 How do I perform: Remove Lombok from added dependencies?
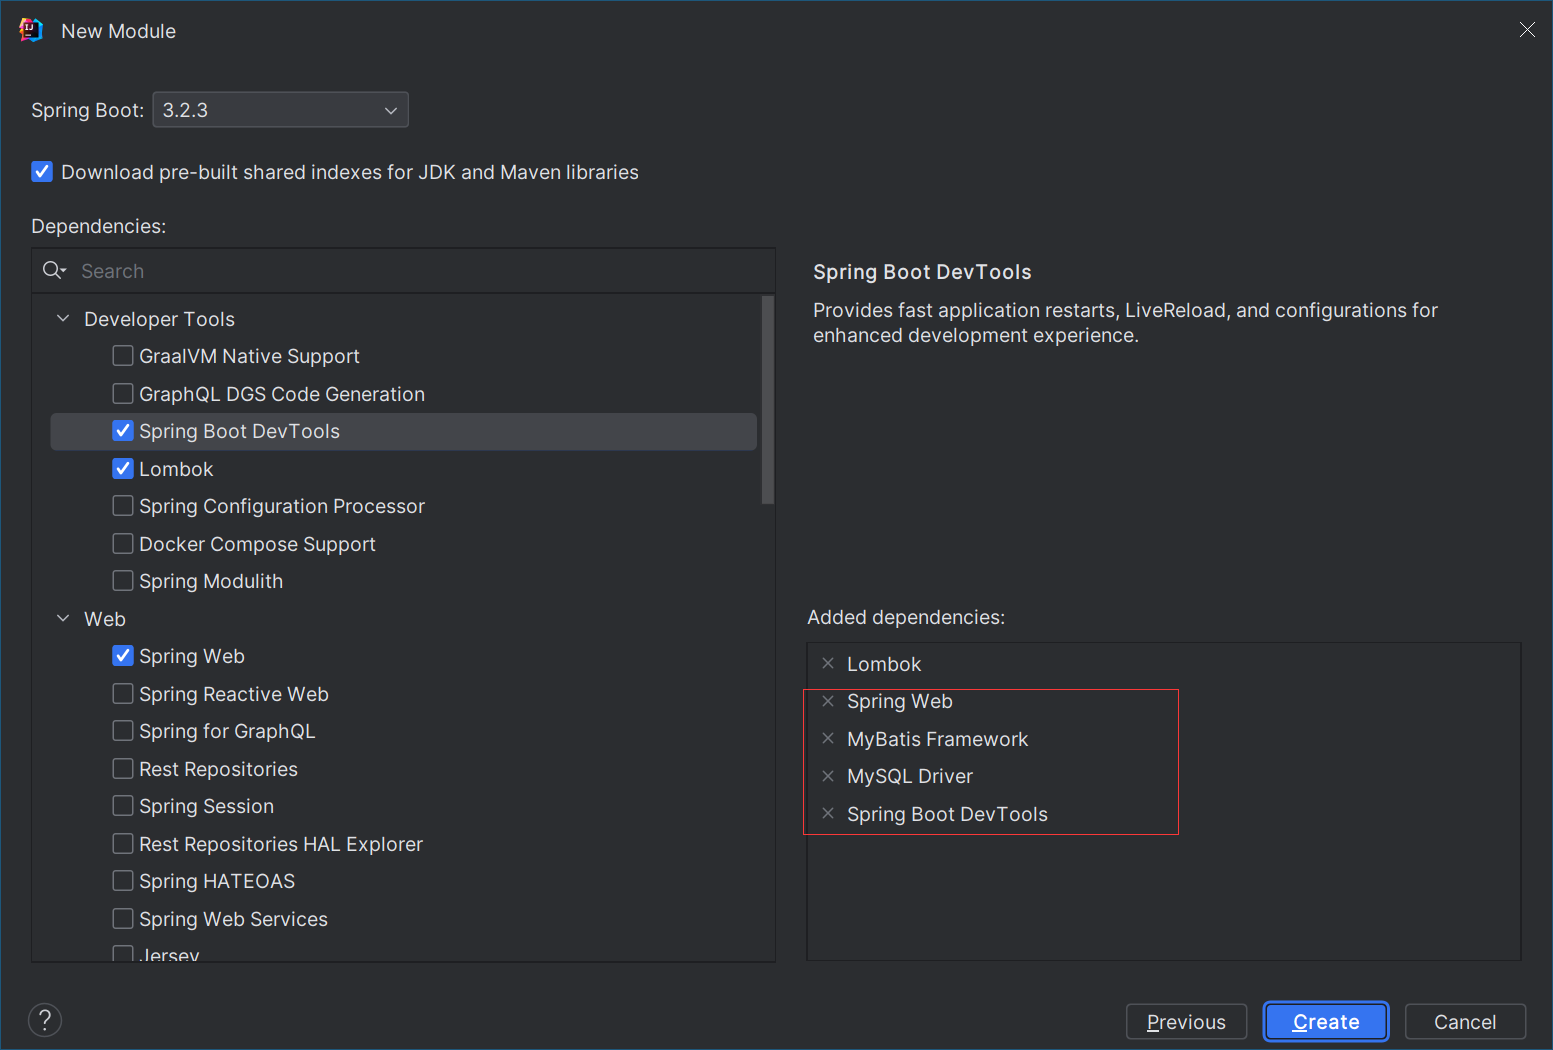coord(828,664)
